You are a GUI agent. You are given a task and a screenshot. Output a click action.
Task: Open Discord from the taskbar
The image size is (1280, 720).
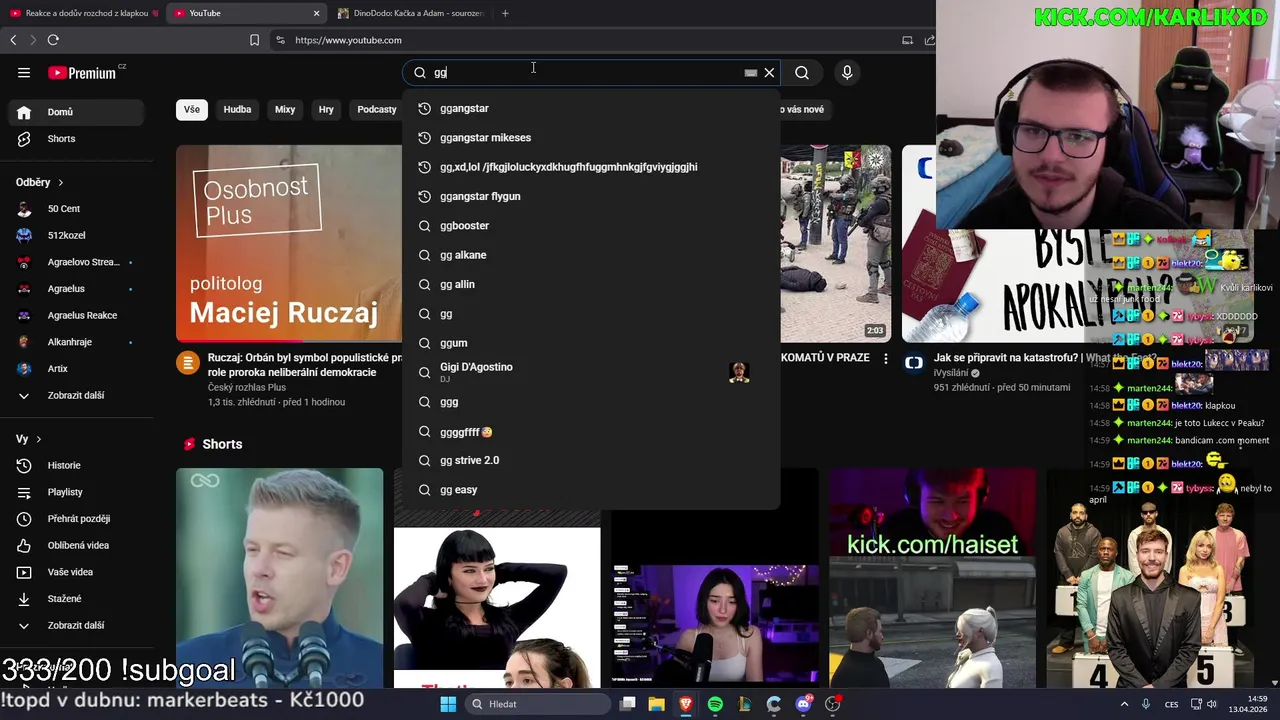[803, 704]
